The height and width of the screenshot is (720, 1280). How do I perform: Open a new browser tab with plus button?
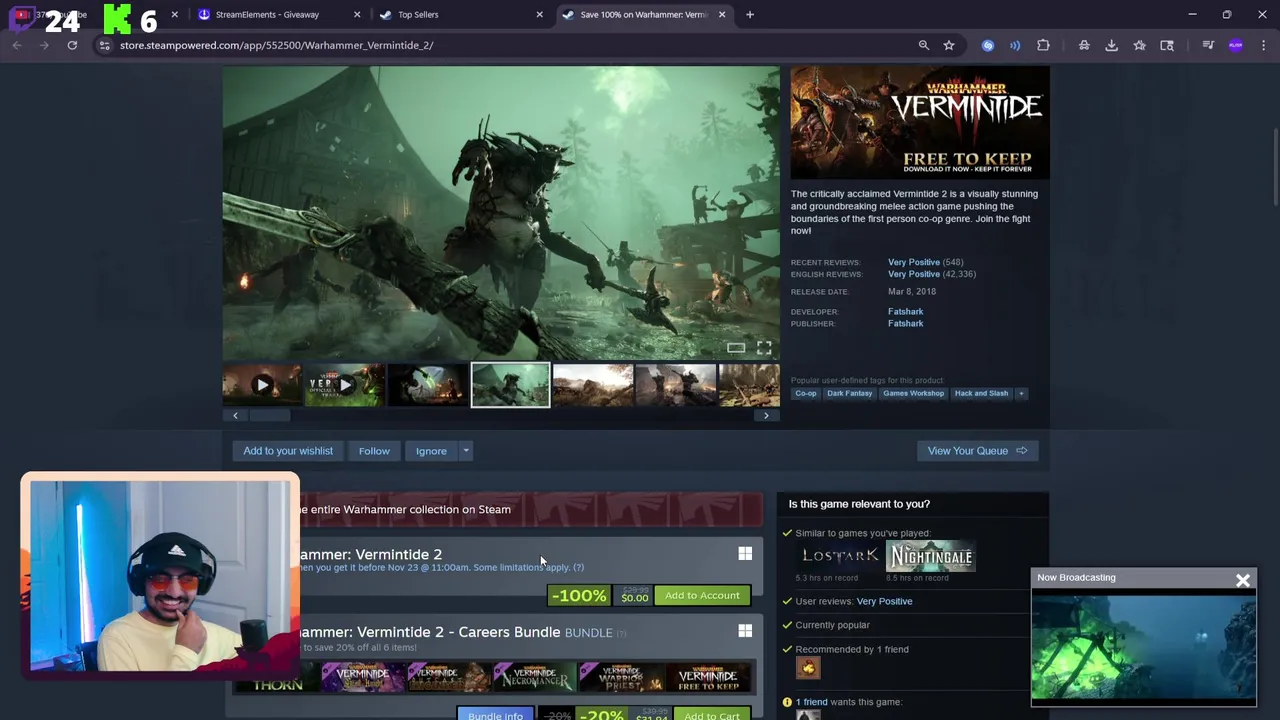[750, 14]
